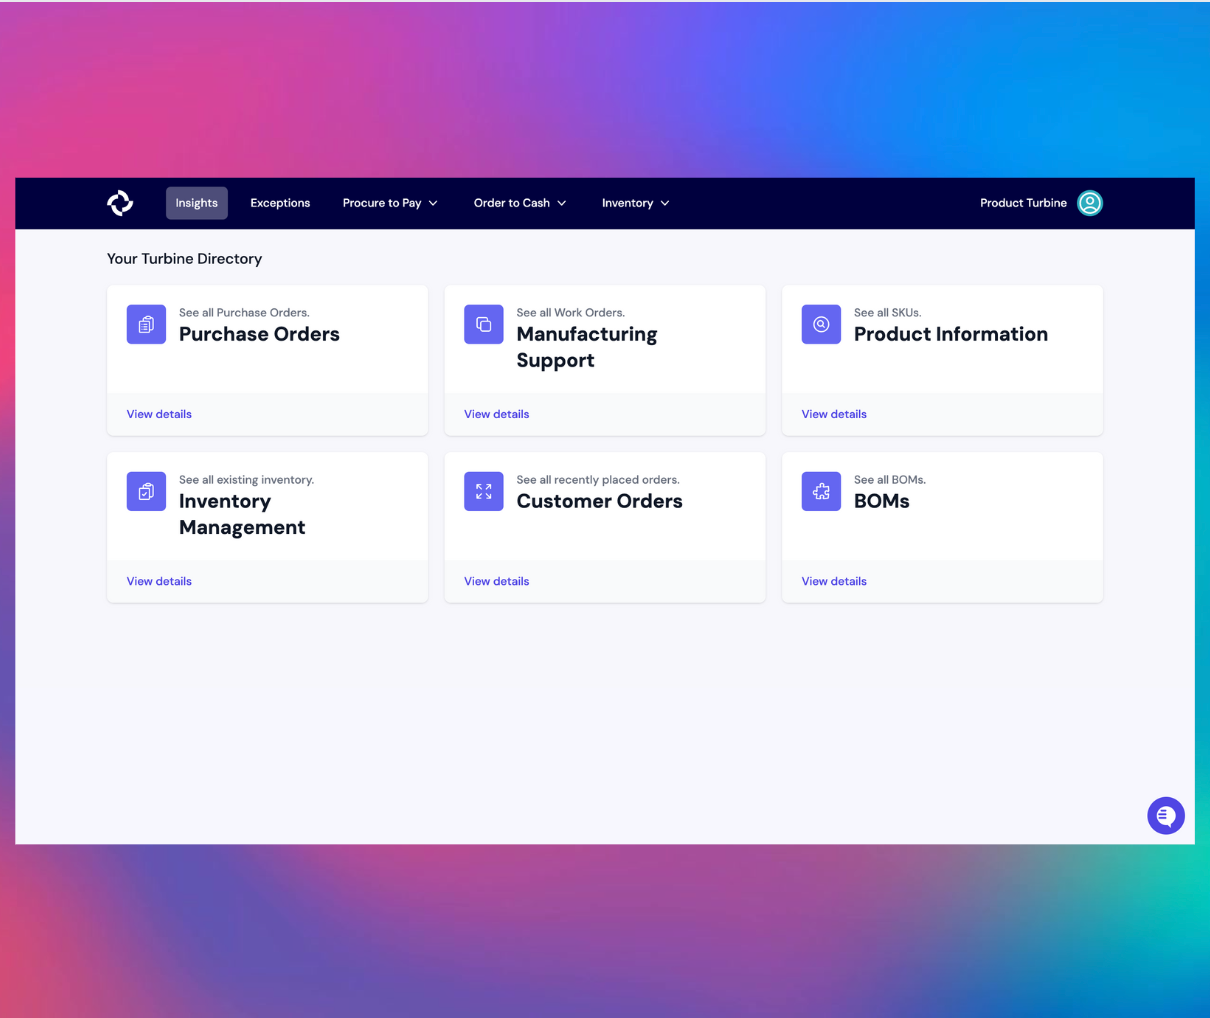View details for Inventory Management
Viewport: 1210px width, 1018px height.
click(x=159, y=581)
